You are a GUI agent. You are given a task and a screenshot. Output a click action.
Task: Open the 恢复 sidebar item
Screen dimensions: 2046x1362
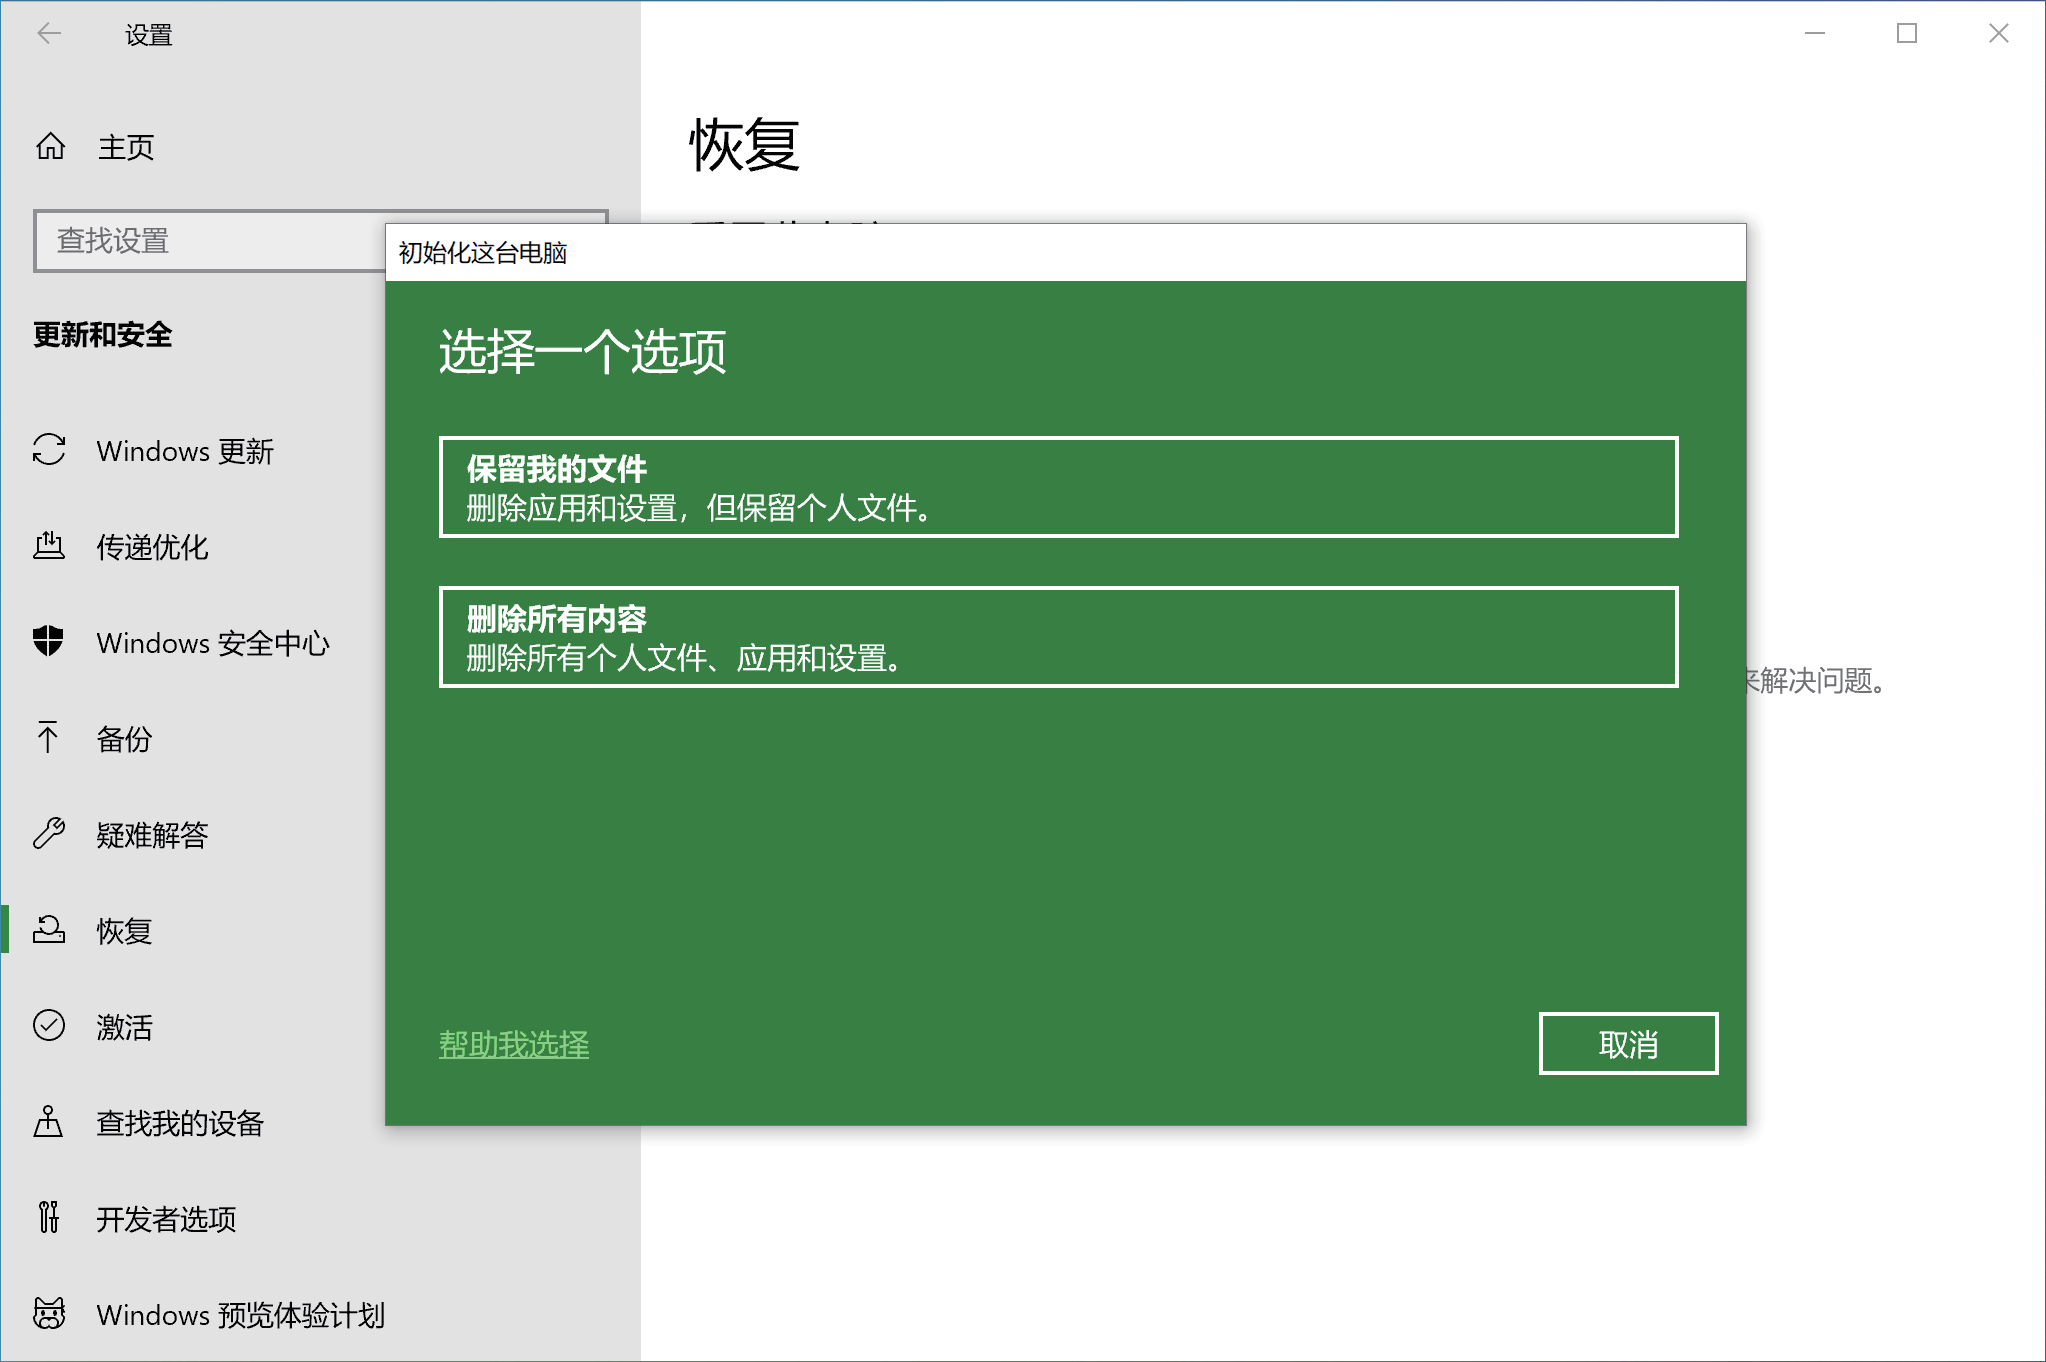124,931
